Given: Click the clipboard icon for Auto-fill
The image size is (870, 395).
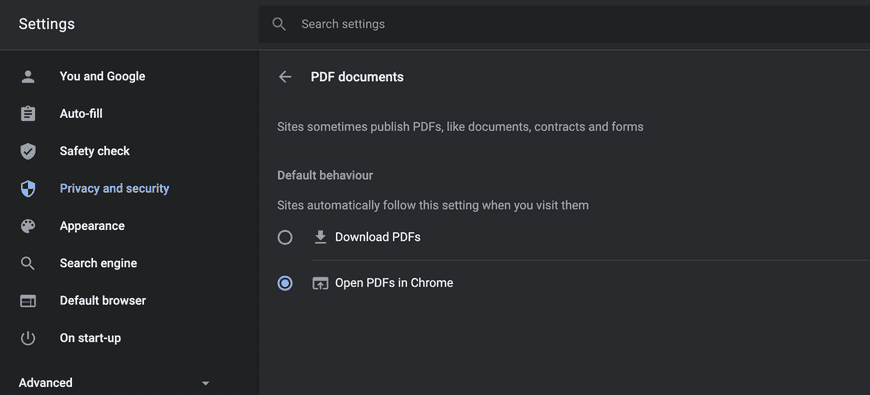Looking at the screenshot, I should (x=28, y=114).
